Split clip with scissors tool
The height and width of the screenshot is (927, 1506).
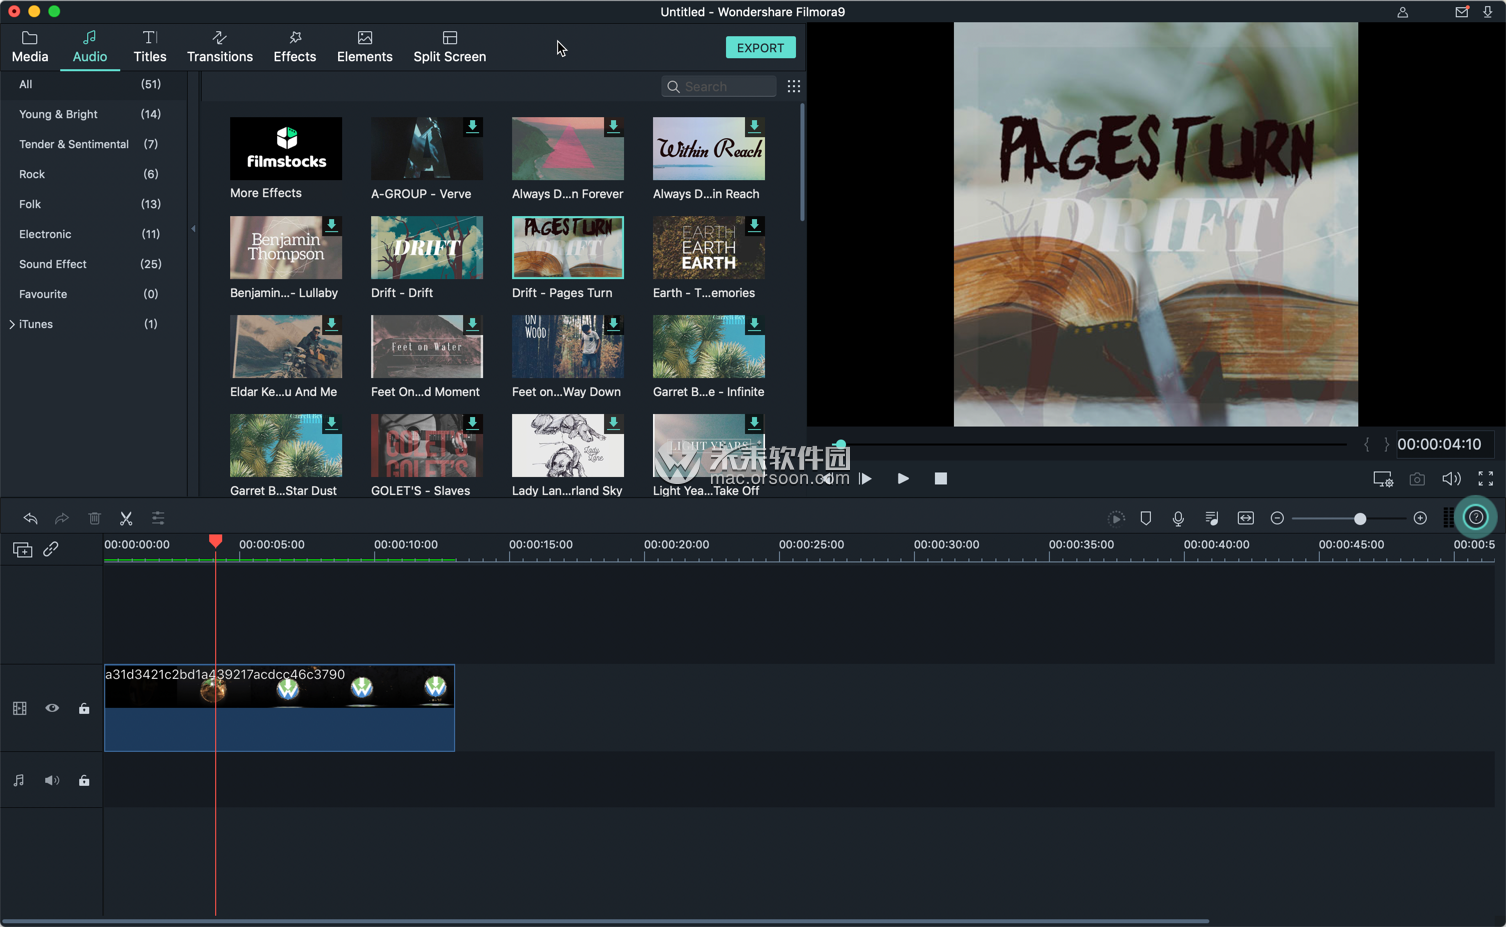126,518
